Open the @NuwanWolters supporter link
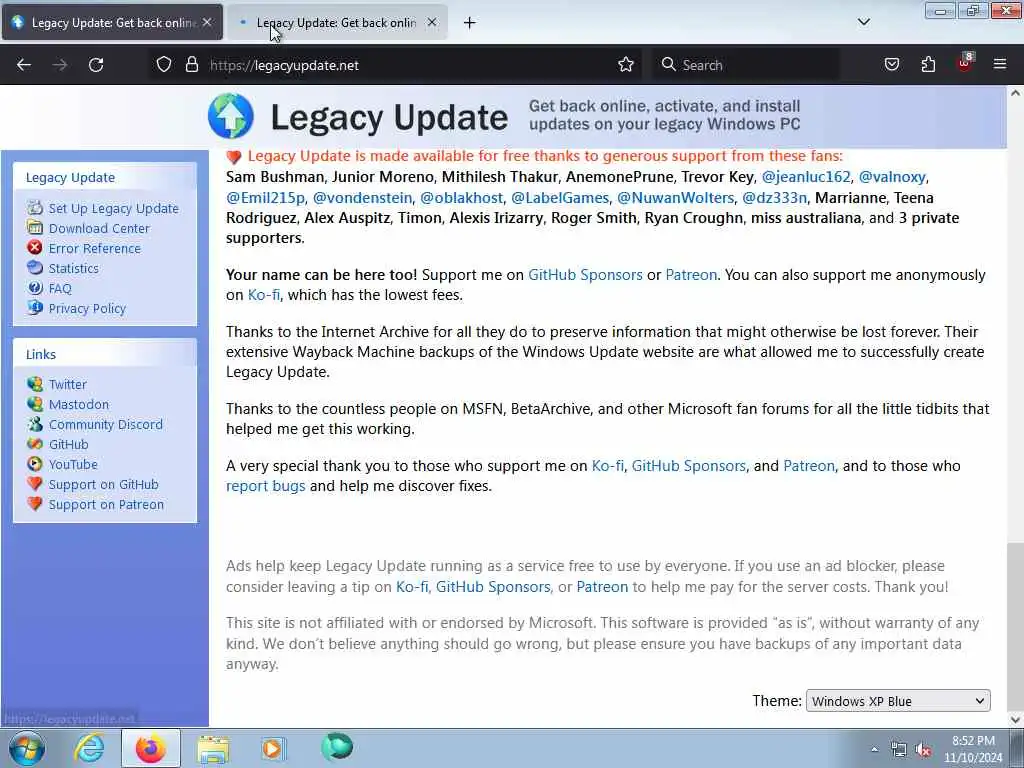This screenshot has width=1024, height=768. (x=675, y=197)
